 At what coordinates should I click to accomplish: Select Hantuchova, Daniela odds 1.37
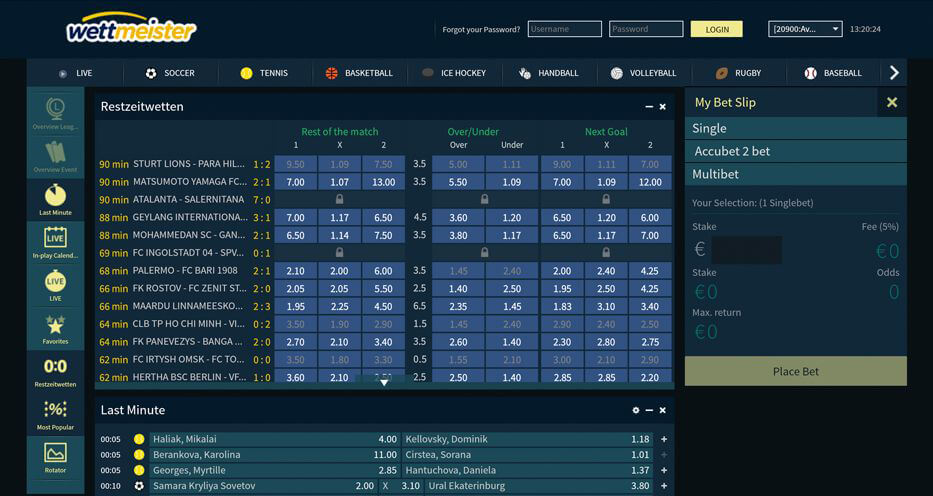click(640, 470)
